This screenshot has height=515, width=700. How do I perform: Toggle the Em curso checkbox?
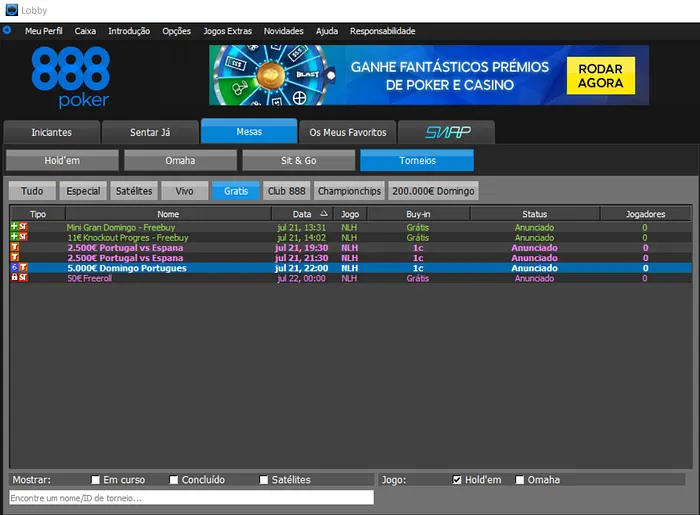tap(95, 480)
